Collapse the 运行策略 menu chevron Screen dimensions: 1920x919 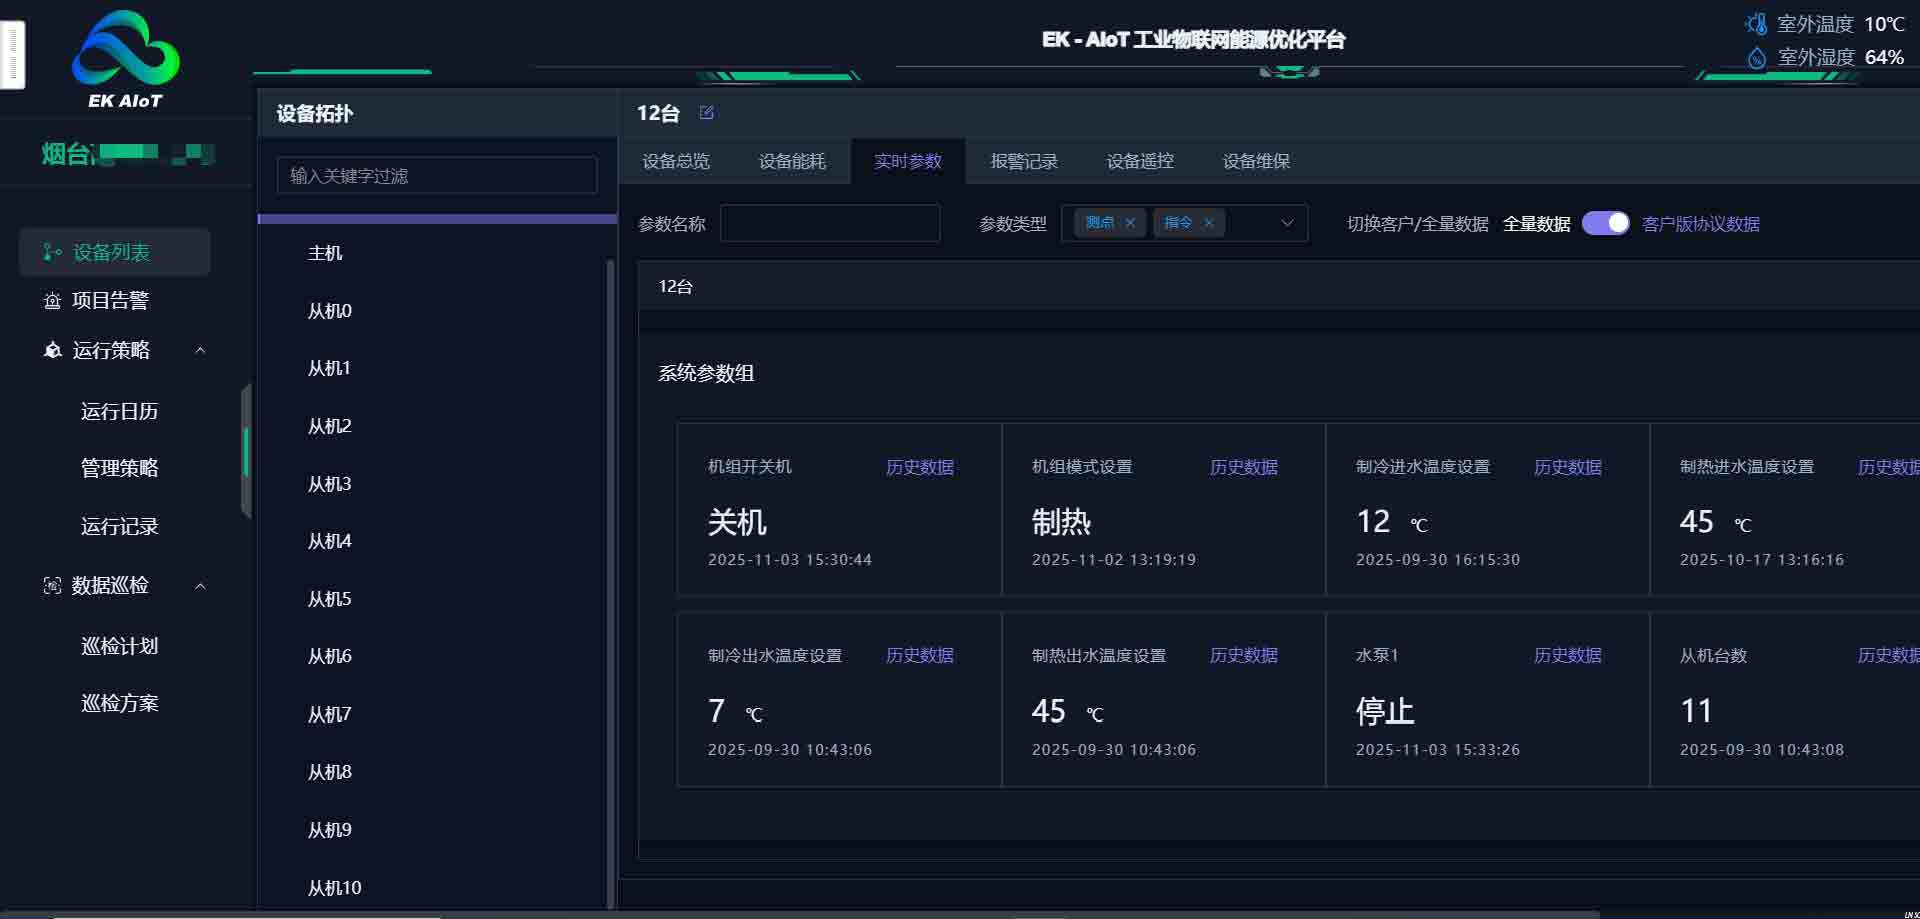click(x=200, y=350)
